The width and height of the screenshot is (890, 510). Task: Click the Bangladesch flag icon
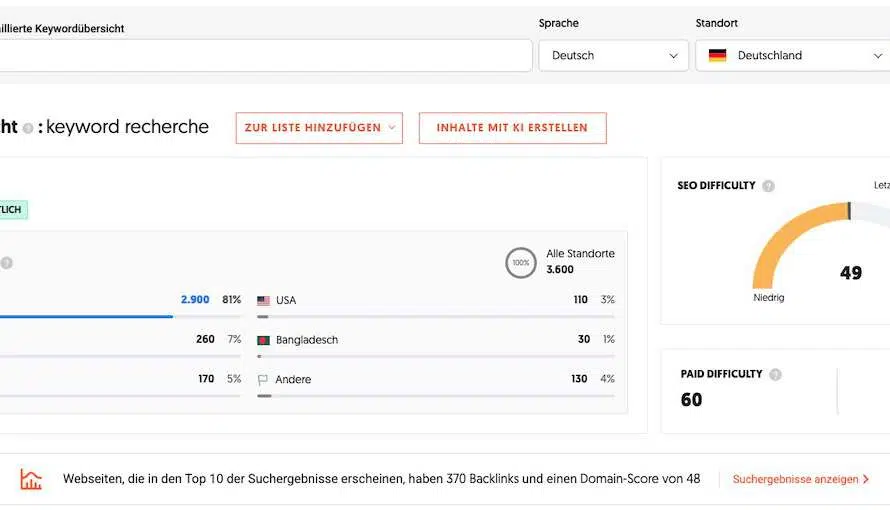pyautogui.click(x=263, y=340)
